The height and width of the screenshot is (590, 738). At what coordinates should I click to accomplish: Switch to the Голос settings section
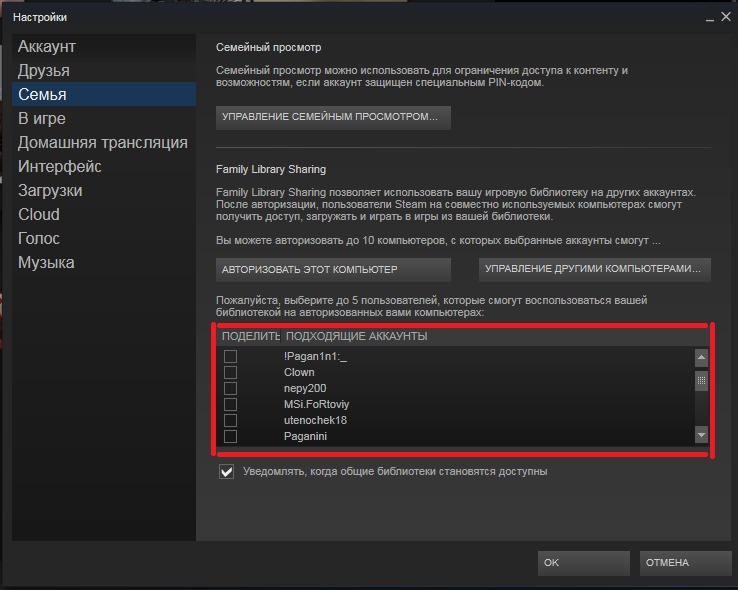click(104, 238)
